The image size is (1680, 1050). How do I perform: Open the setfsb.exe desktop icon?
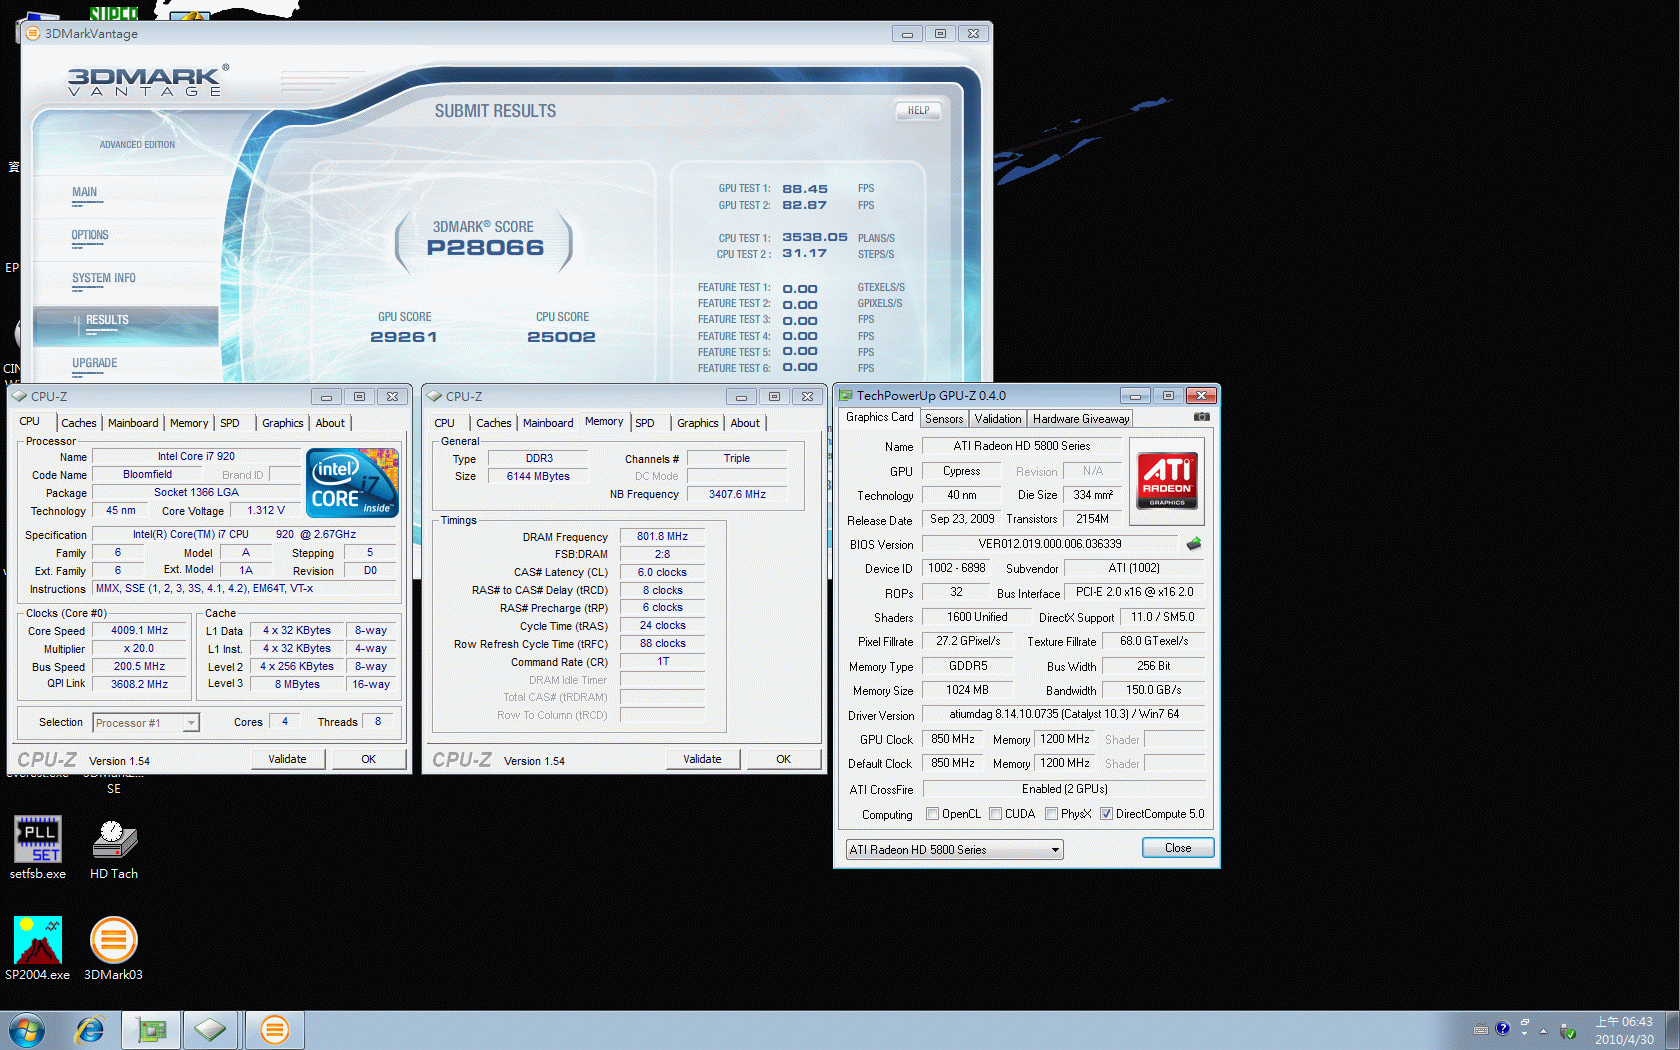(38, 847)
